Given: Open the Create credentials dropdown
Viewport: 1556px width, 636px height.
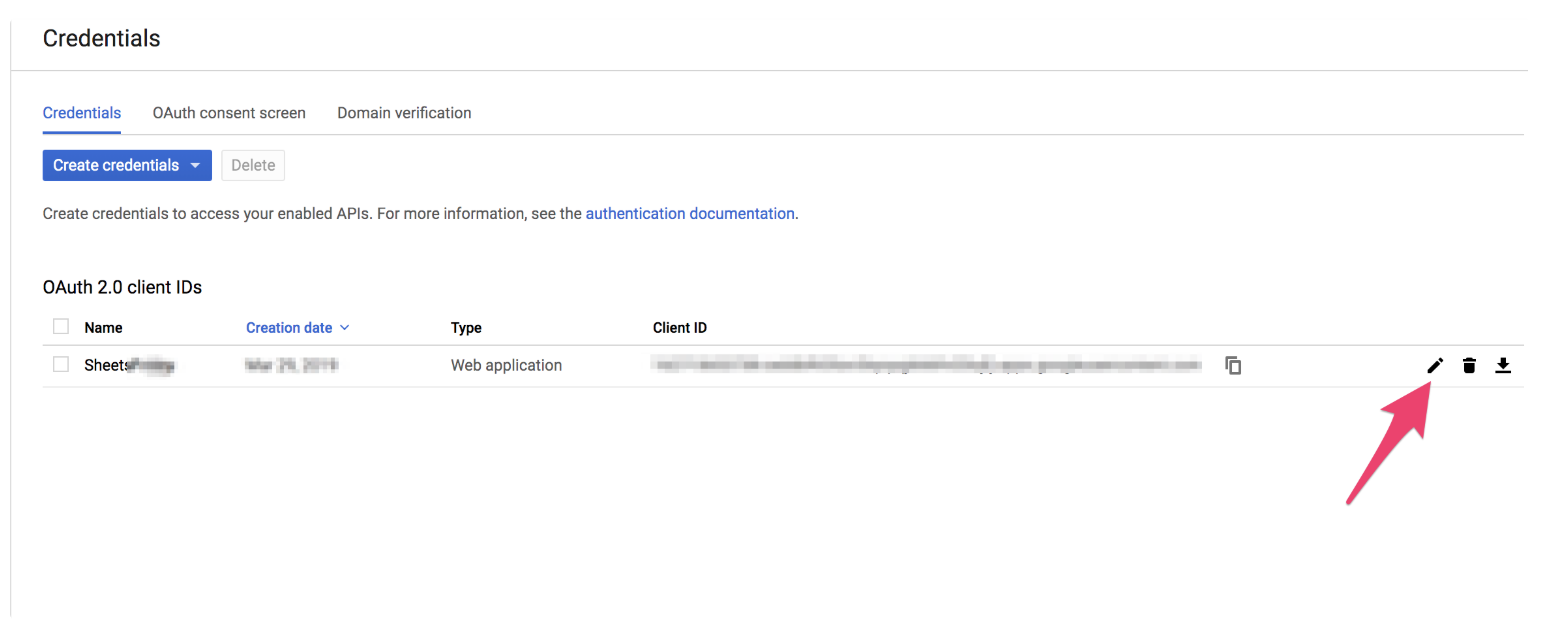Looking at the screenshot, I should pyautogui.click(x=127, y=165).
